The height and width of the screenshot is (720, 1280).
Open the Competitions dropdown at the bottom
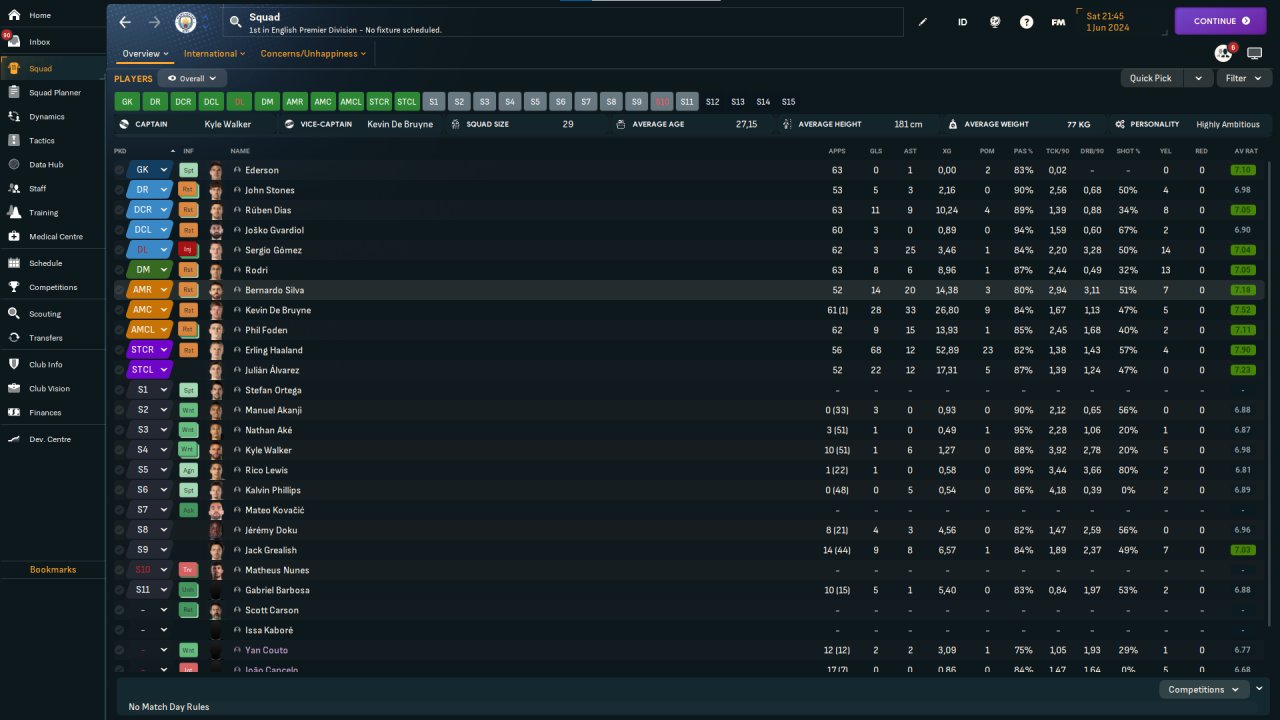point(1203,689)
